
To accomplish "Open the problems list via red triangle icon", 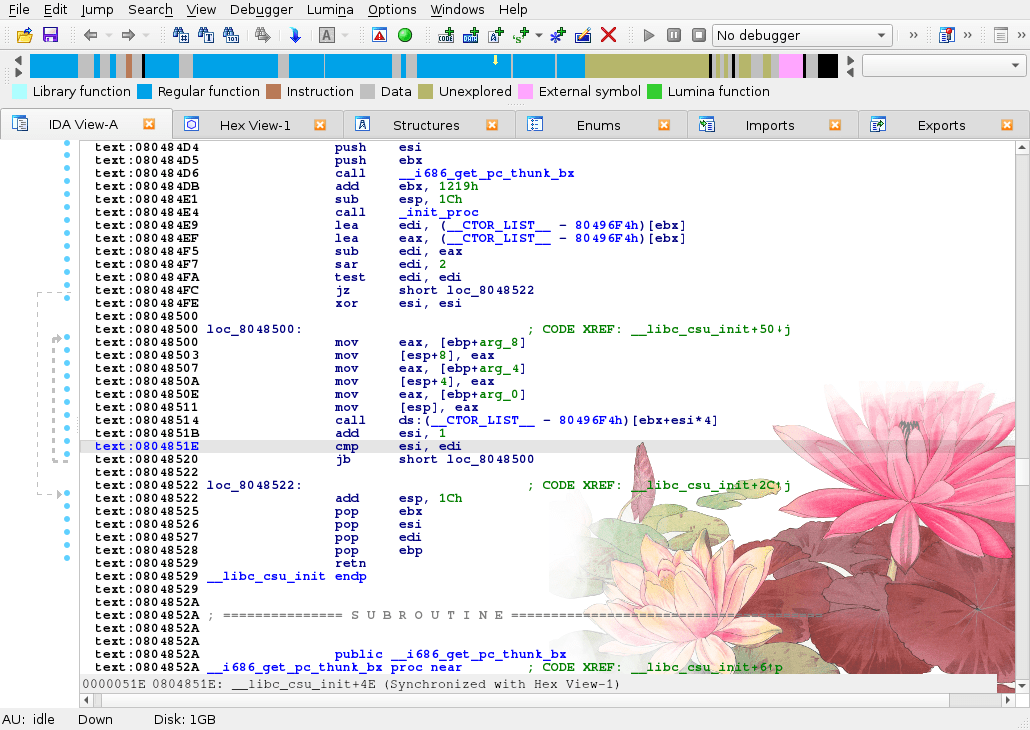I will tap(378, 33).
